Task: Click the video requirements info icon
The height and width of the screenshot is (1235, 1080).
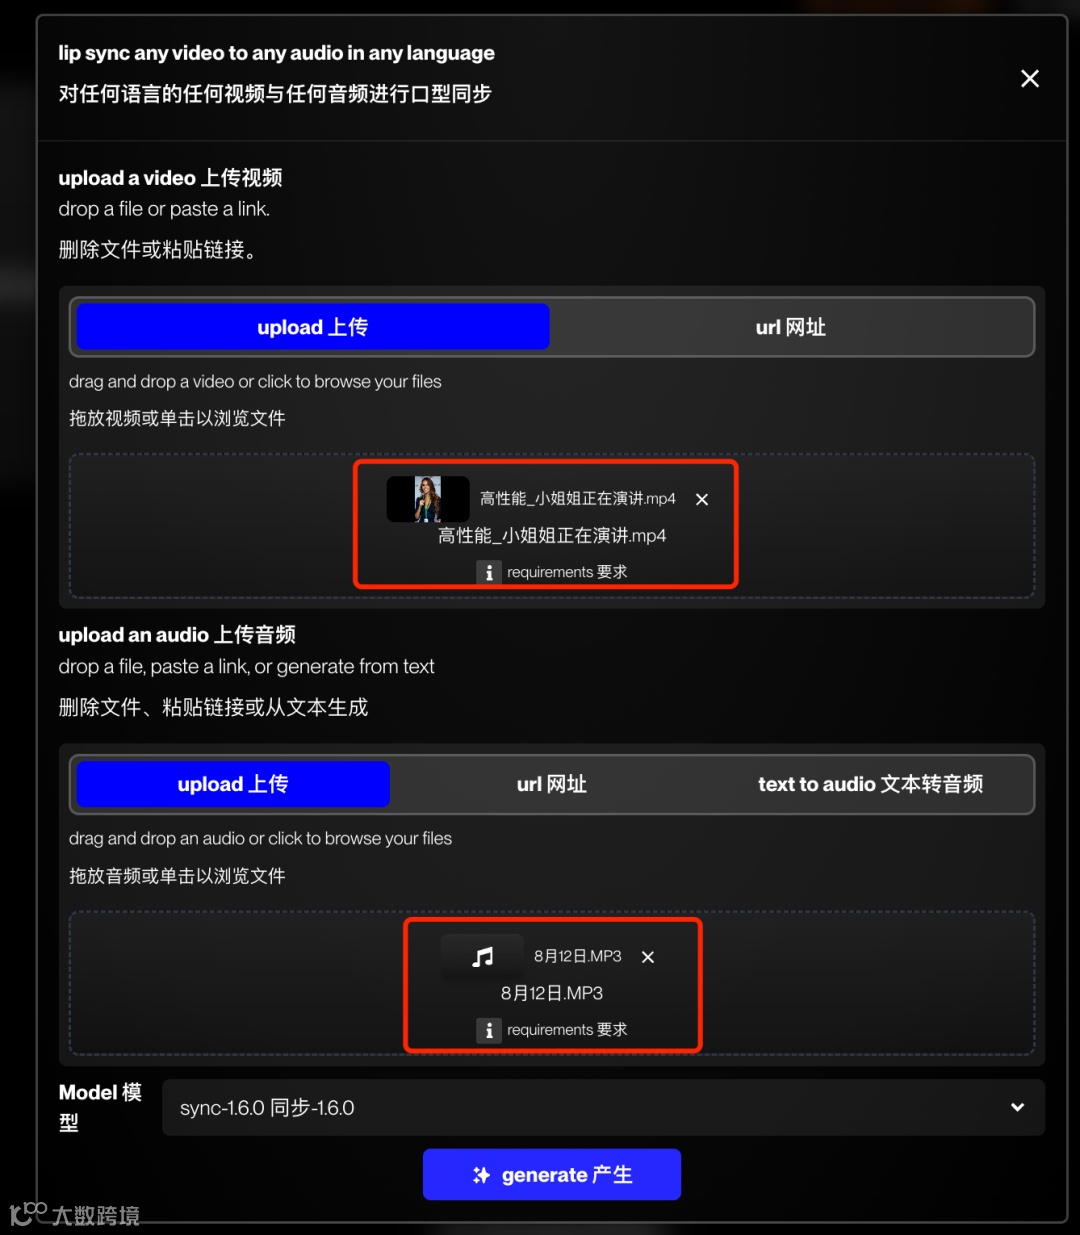Action: point(488,573)
